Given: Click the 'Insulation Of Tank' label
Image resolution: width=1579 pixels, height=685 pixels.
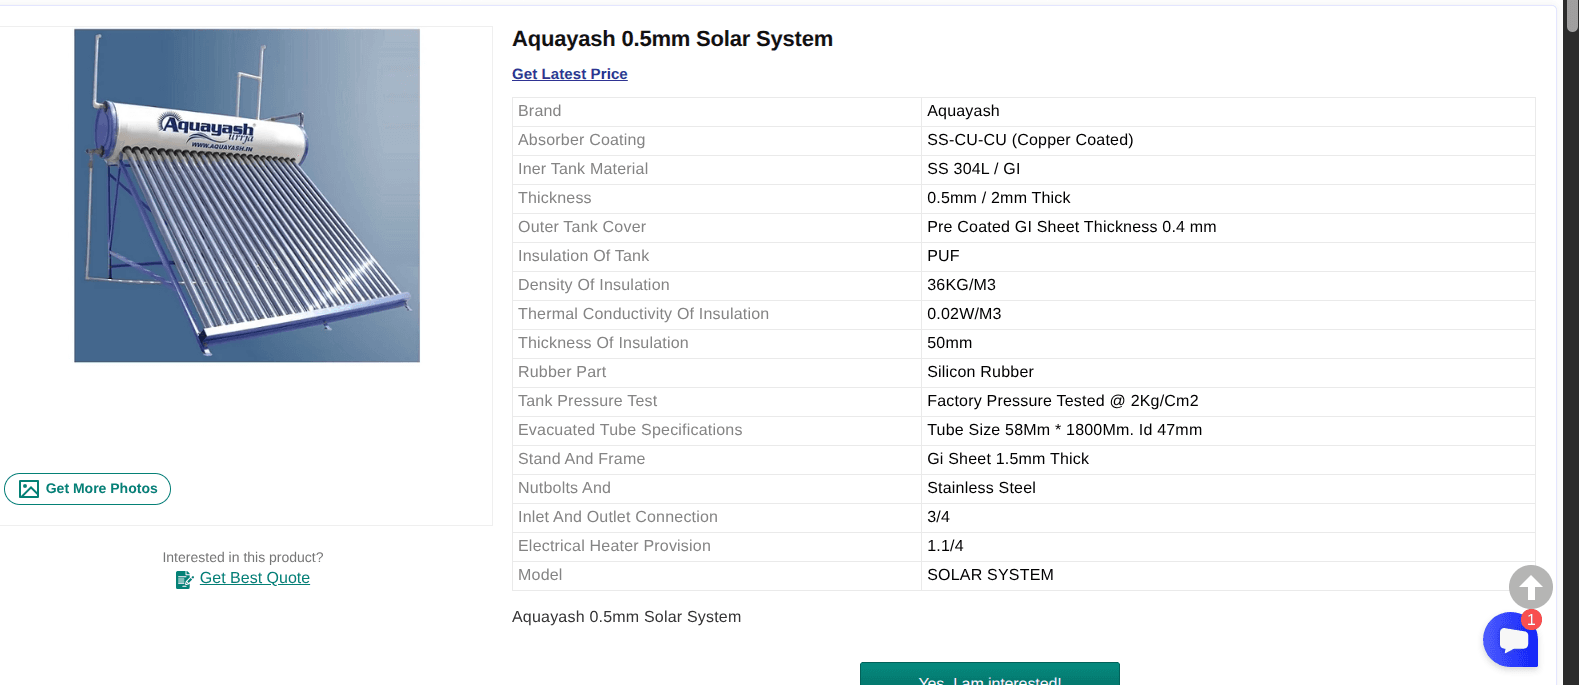Looking at the screenshot, I should 583,256.
